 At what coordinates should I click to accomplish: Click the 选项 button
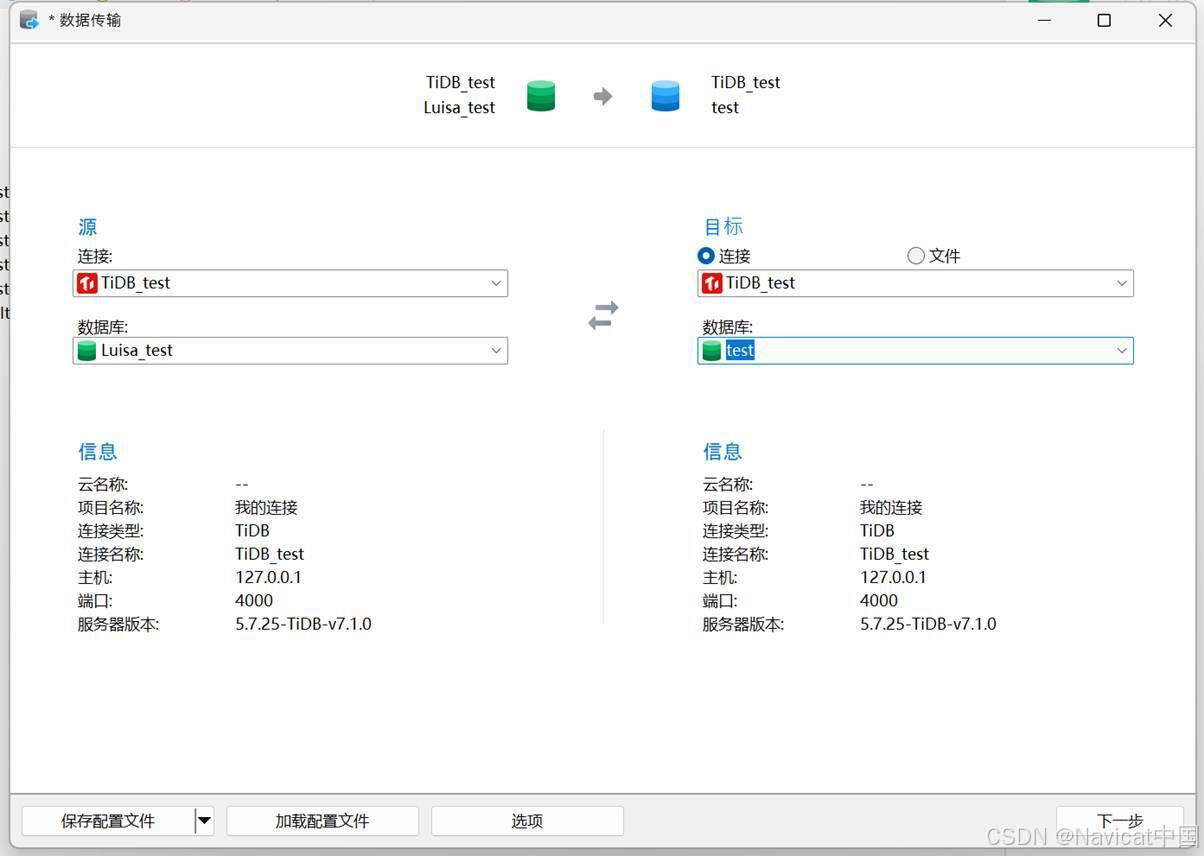[527, 820]
